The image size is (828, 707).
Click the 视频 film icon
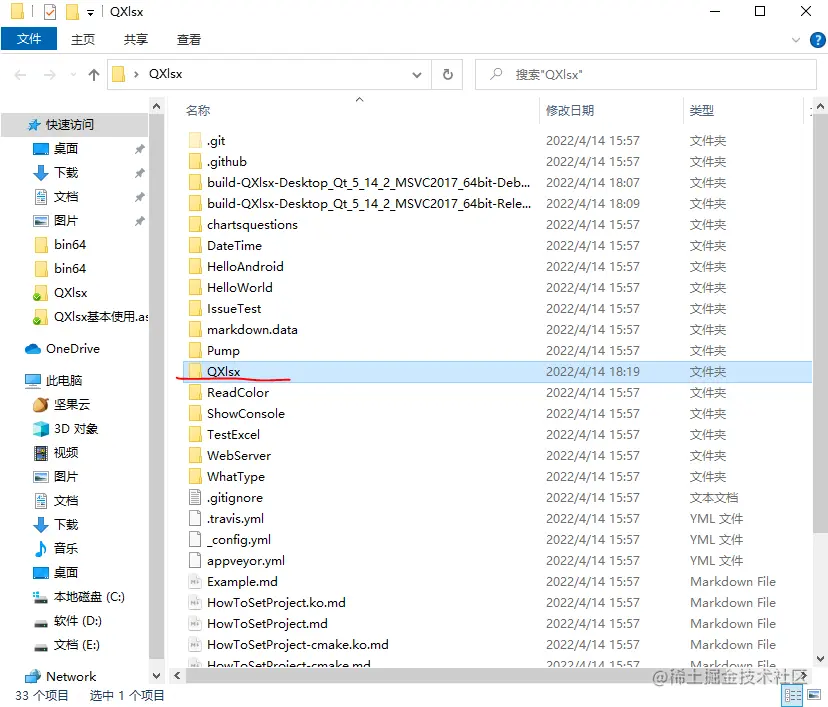[41, 453]
